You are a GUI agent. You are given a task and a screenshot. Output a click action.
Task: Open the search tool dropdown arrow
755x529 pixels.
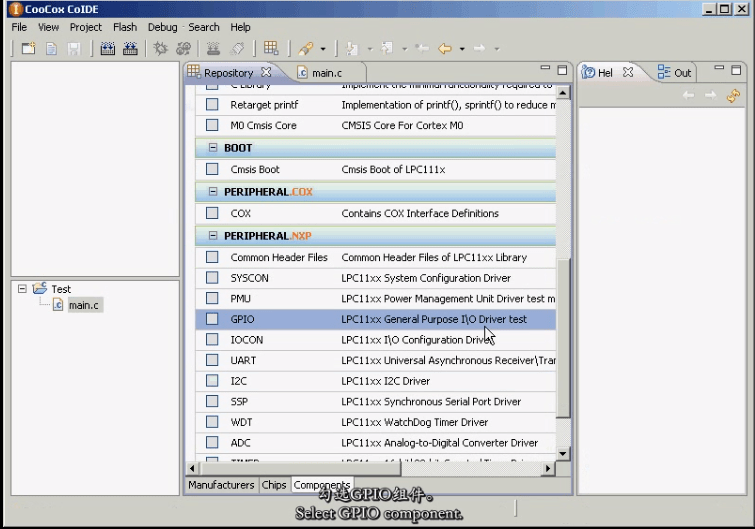click(x=323, y=49)
